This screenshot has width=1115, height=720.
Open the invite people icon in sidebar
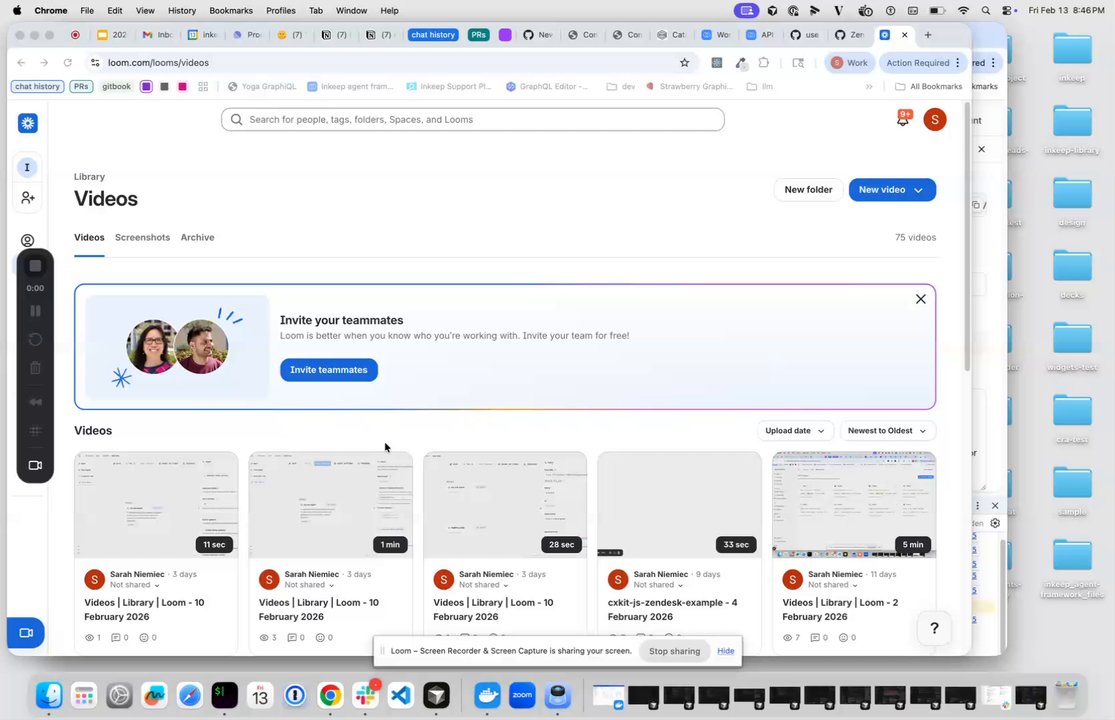tap(28, 198)
